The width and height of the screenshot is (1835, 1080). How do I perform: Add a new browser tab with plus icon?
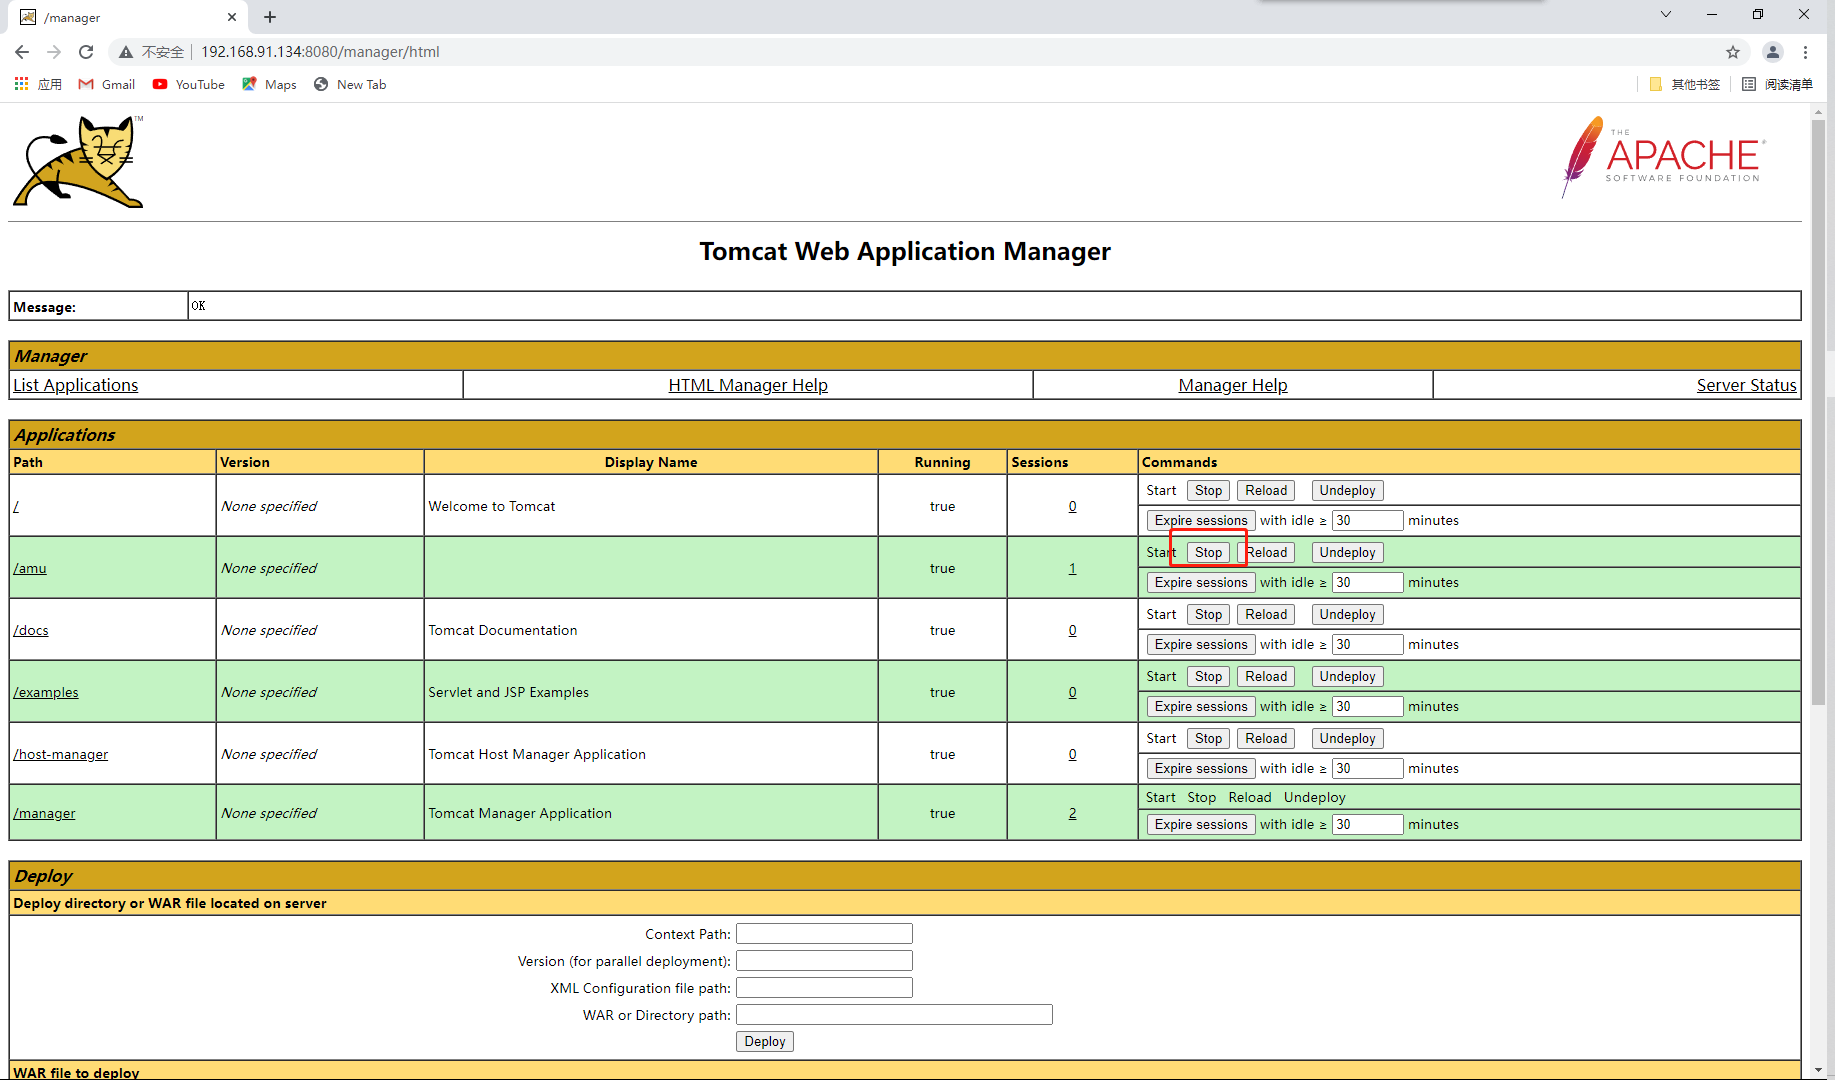[270, 17]
